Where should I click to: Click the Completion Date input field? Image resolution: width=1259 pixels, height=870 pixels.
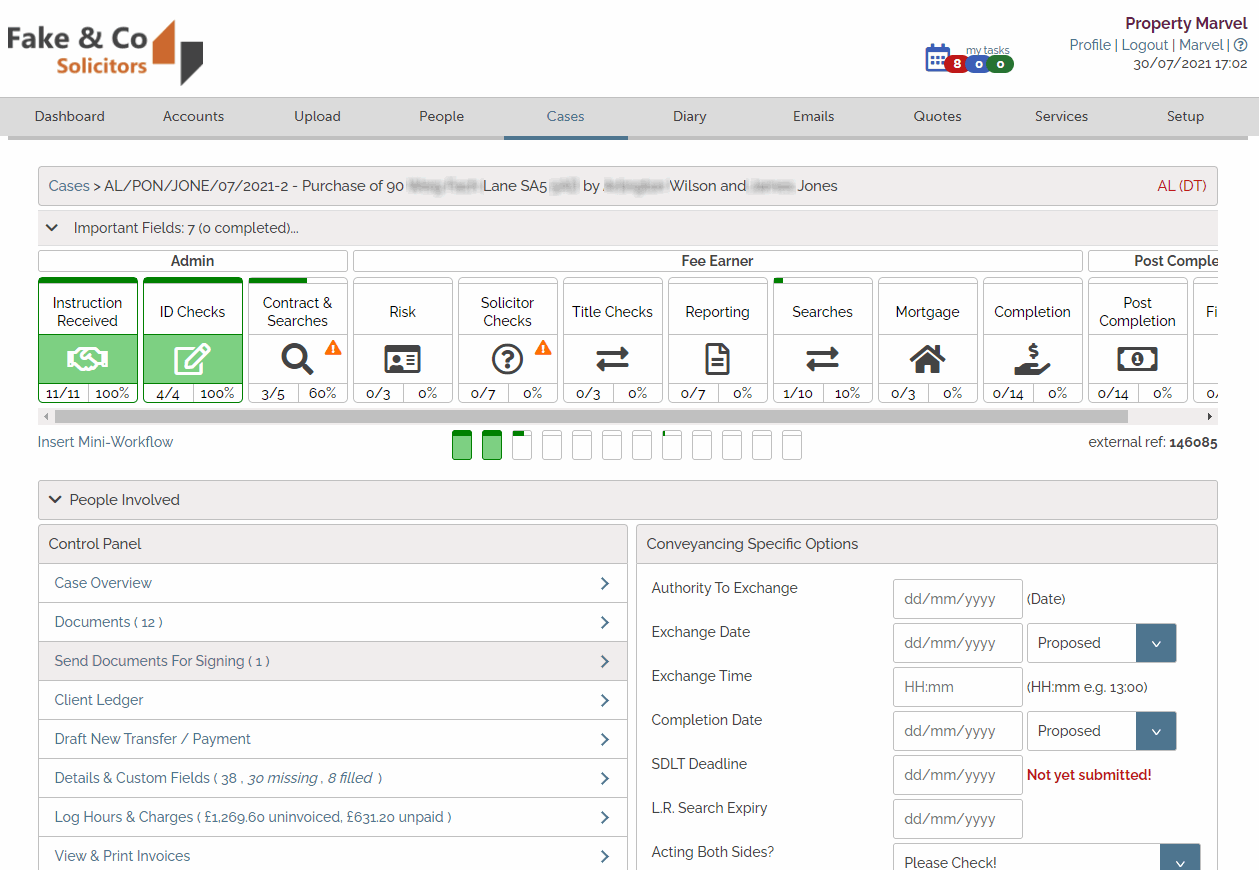click(x=956, y=731)
